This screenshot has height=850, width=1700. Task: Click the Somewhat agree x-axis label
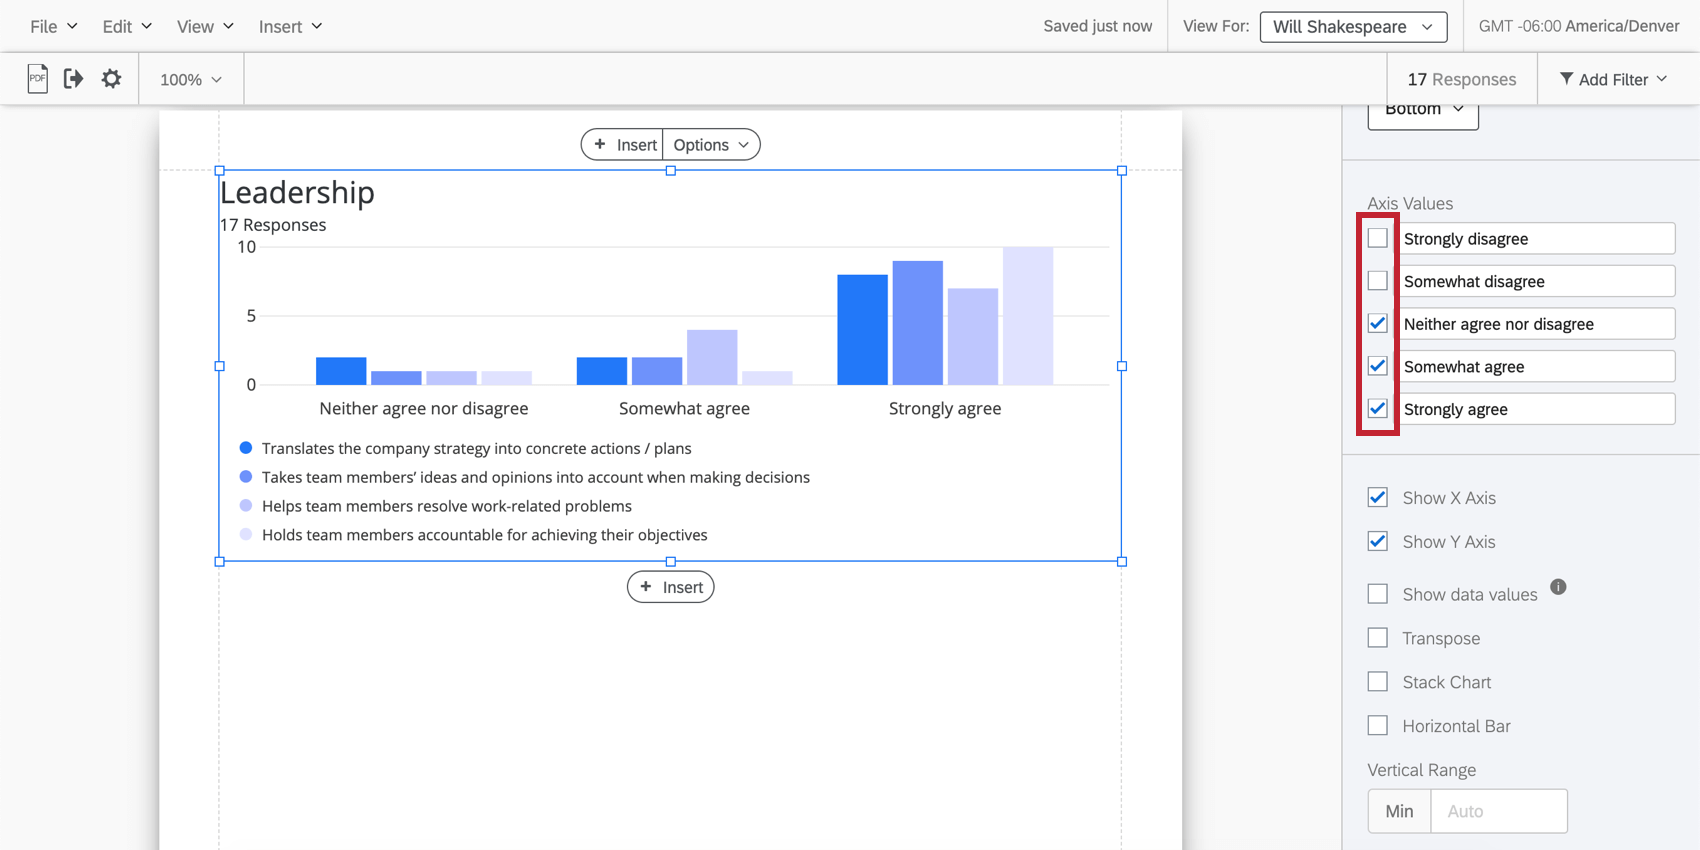pyautogui.click(x=684, y=408)
